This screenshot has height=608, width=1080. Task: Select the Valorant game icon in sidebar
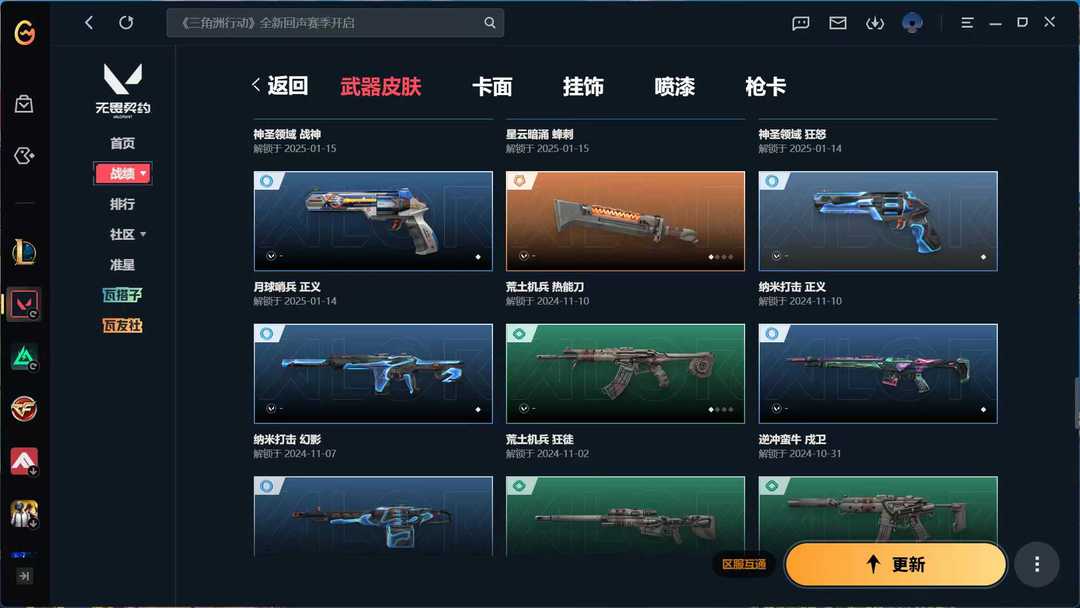(x=24, y=304)
